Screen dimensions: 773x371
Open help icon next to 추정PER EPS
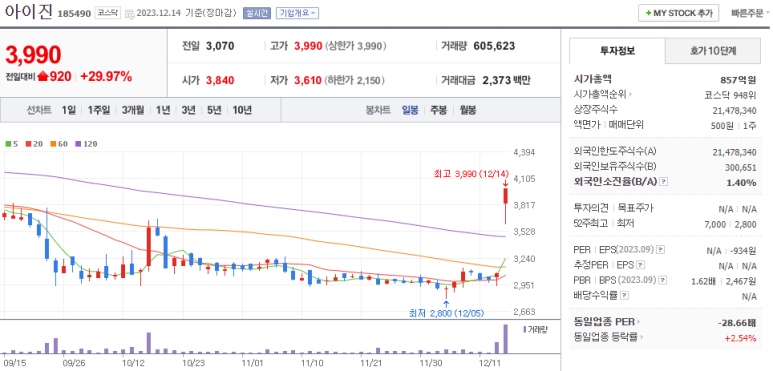(640, 265)
